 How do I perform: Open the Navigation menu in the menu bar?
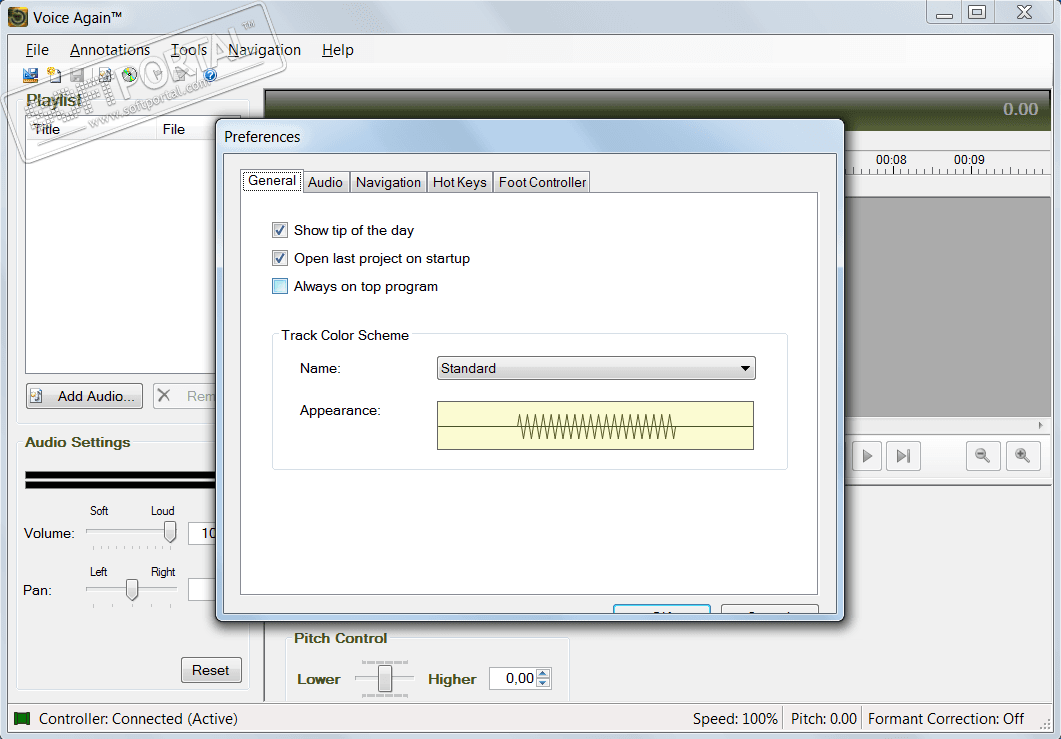[265, 50]
